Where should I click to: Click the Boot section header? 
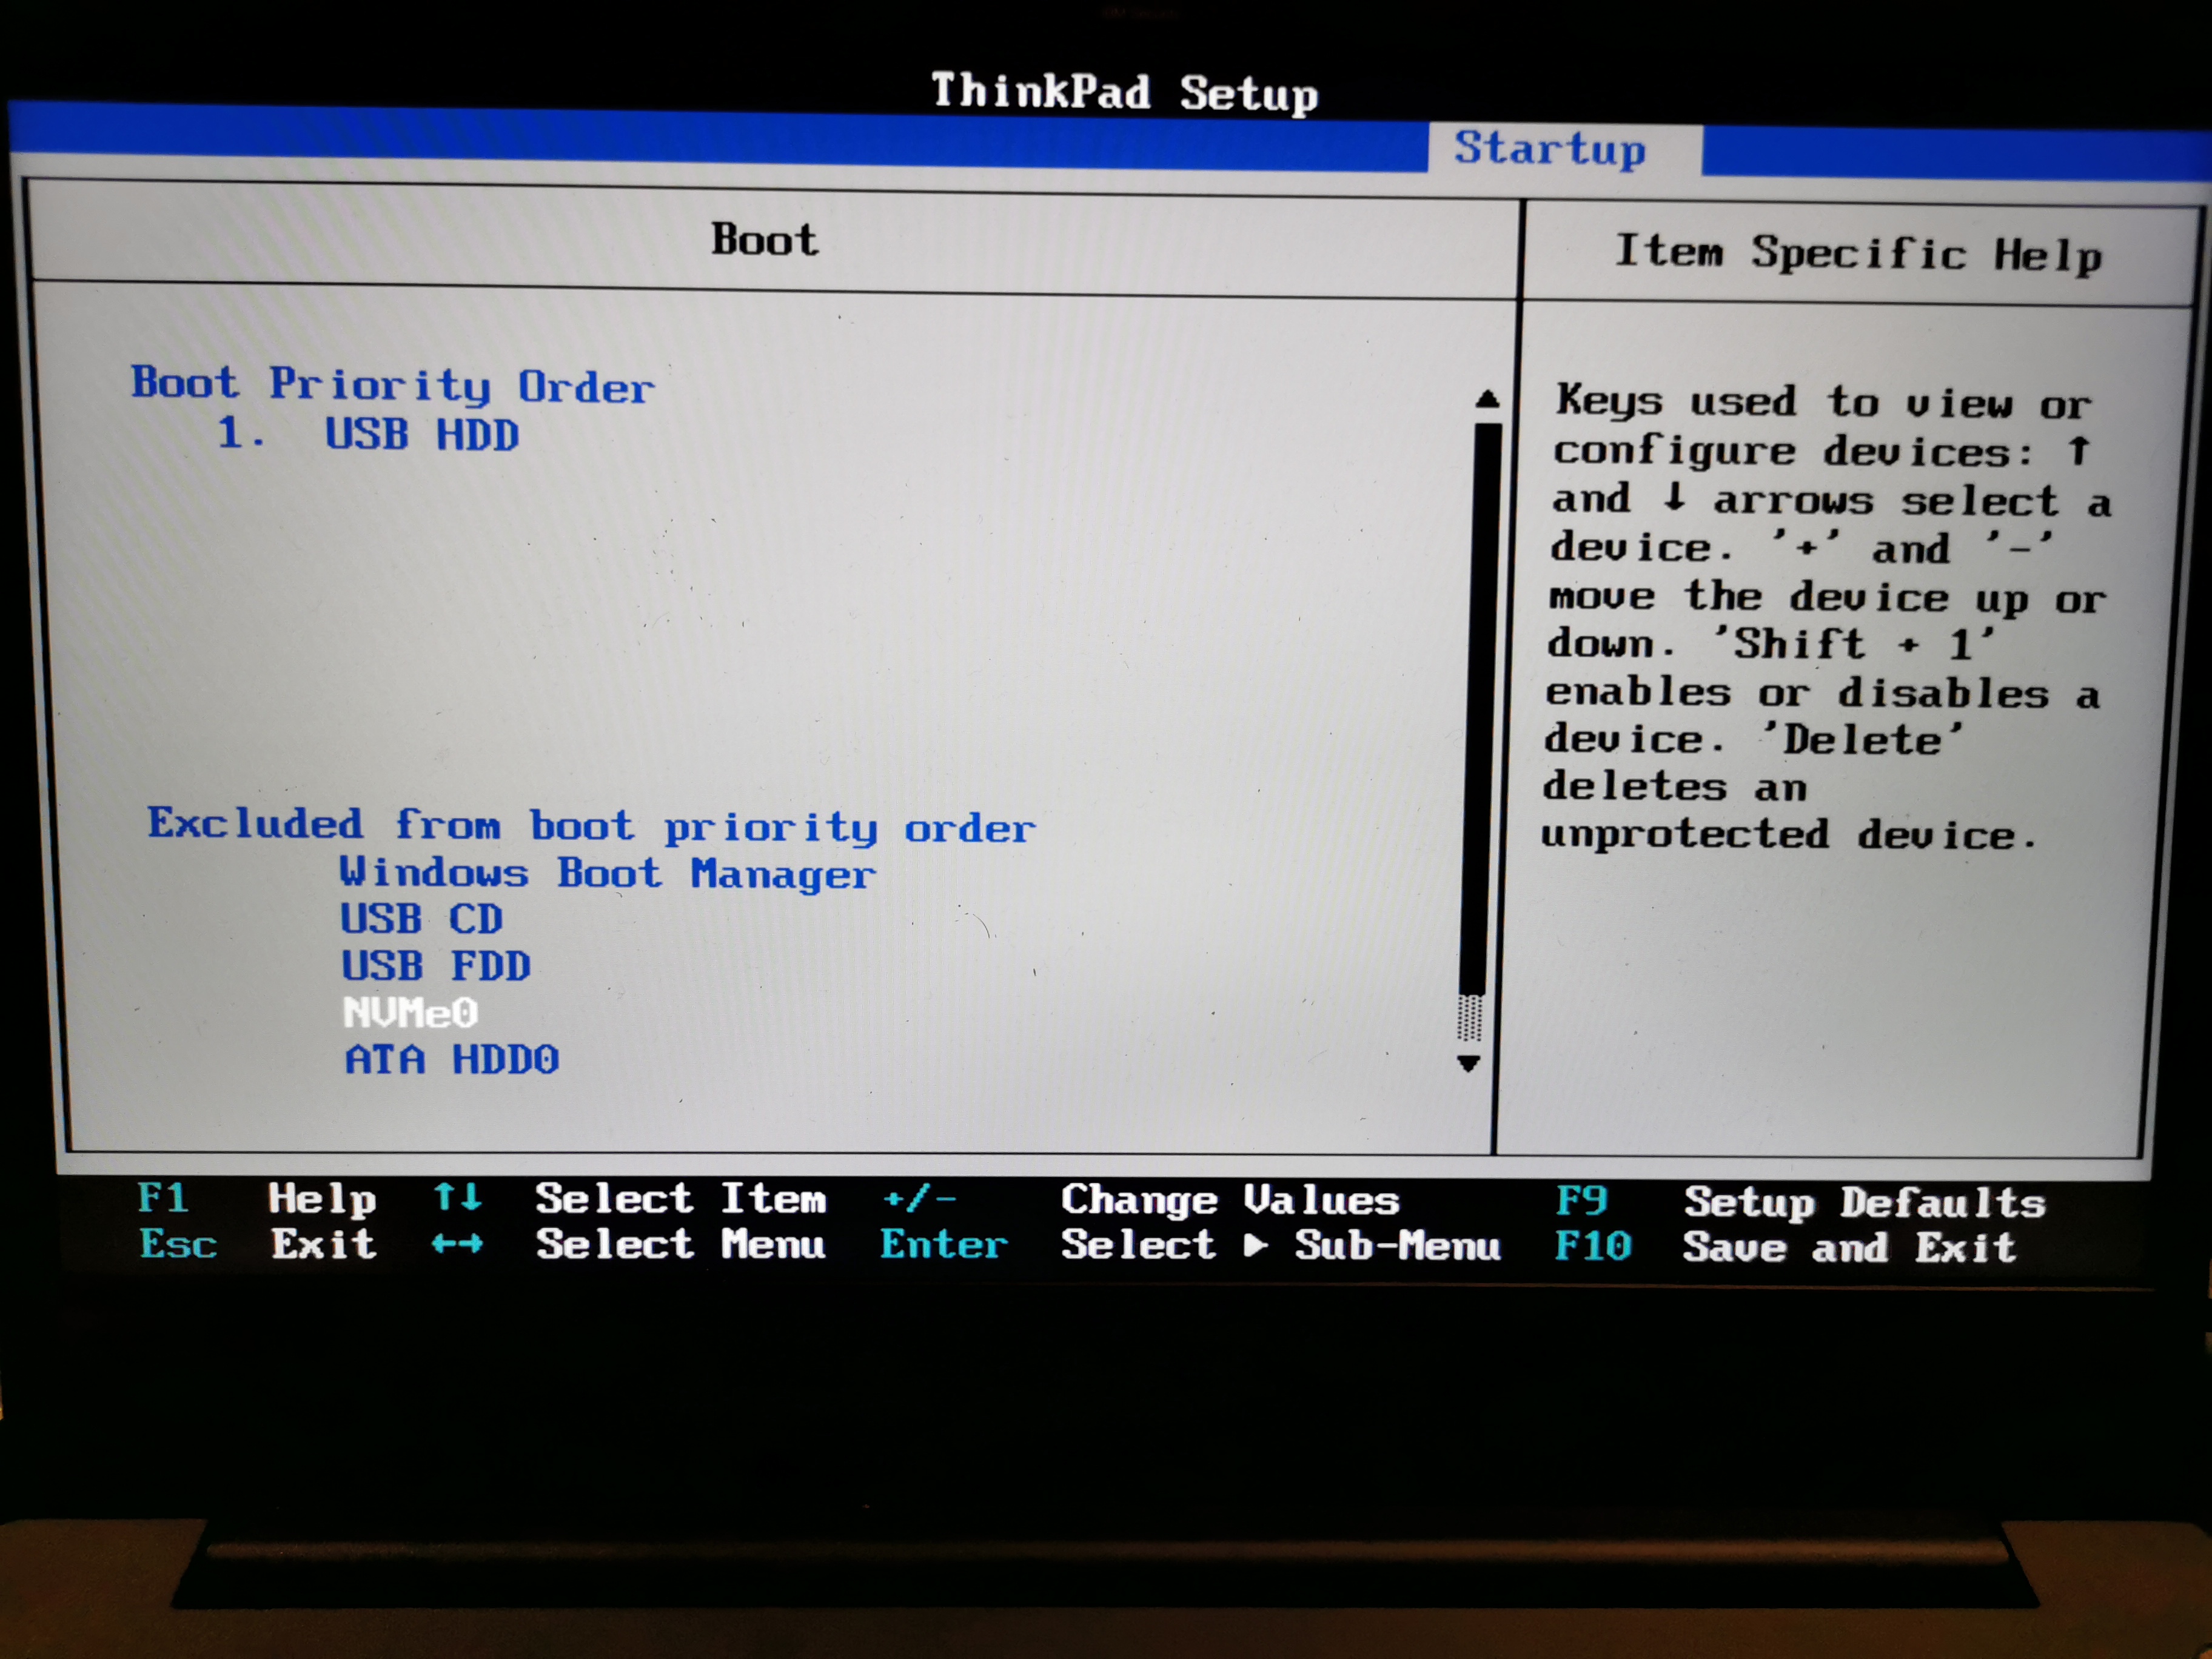[x=764, y=240]
